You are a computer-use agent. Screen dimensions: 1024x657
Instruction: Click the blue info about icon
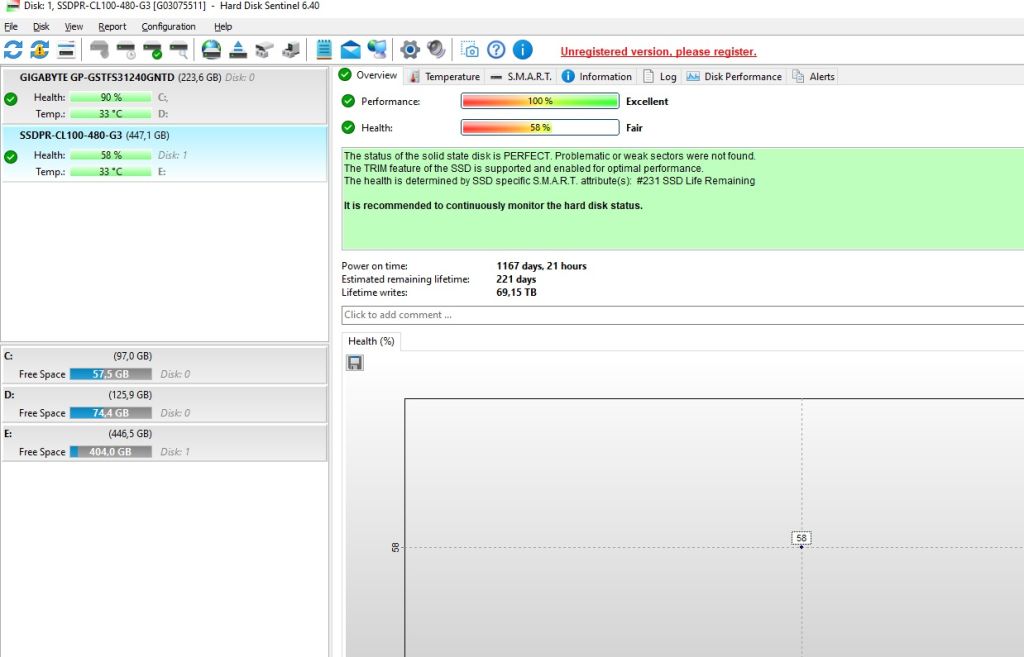tap(522, 50)
